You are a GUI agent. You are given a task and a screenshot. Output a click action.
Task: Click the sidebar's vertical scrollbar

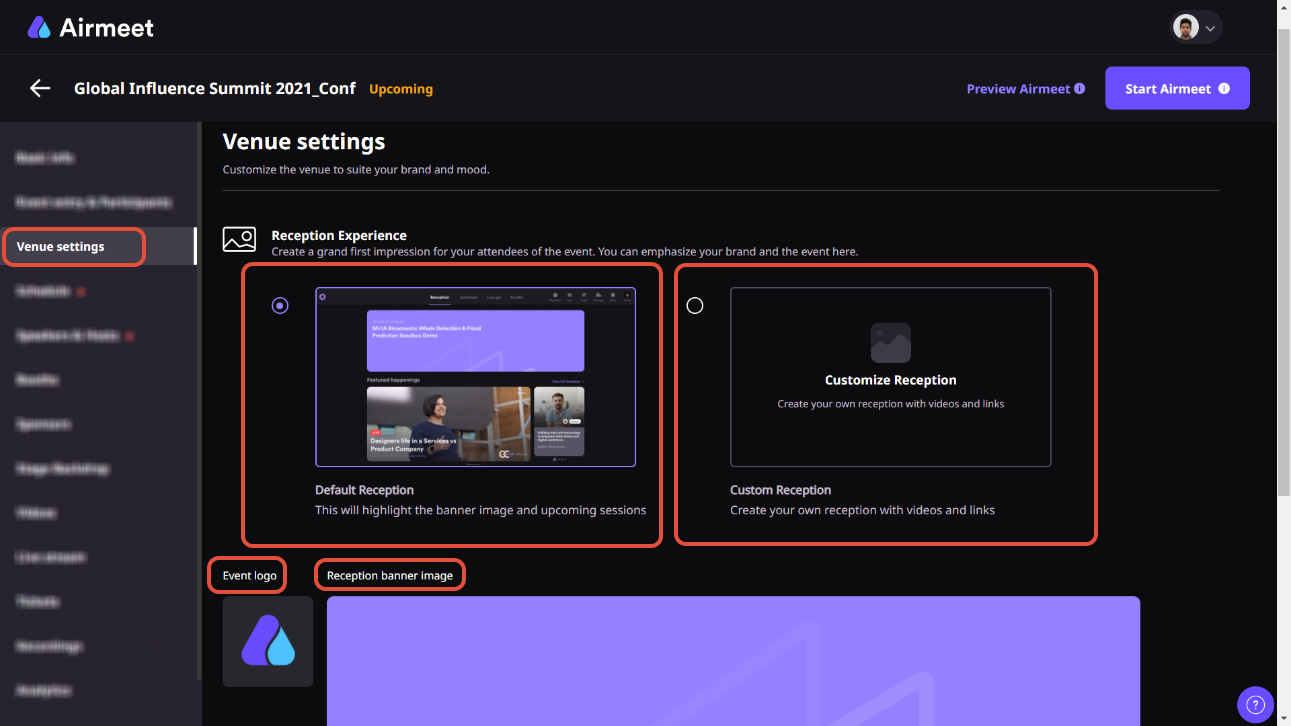pos(199,400)
